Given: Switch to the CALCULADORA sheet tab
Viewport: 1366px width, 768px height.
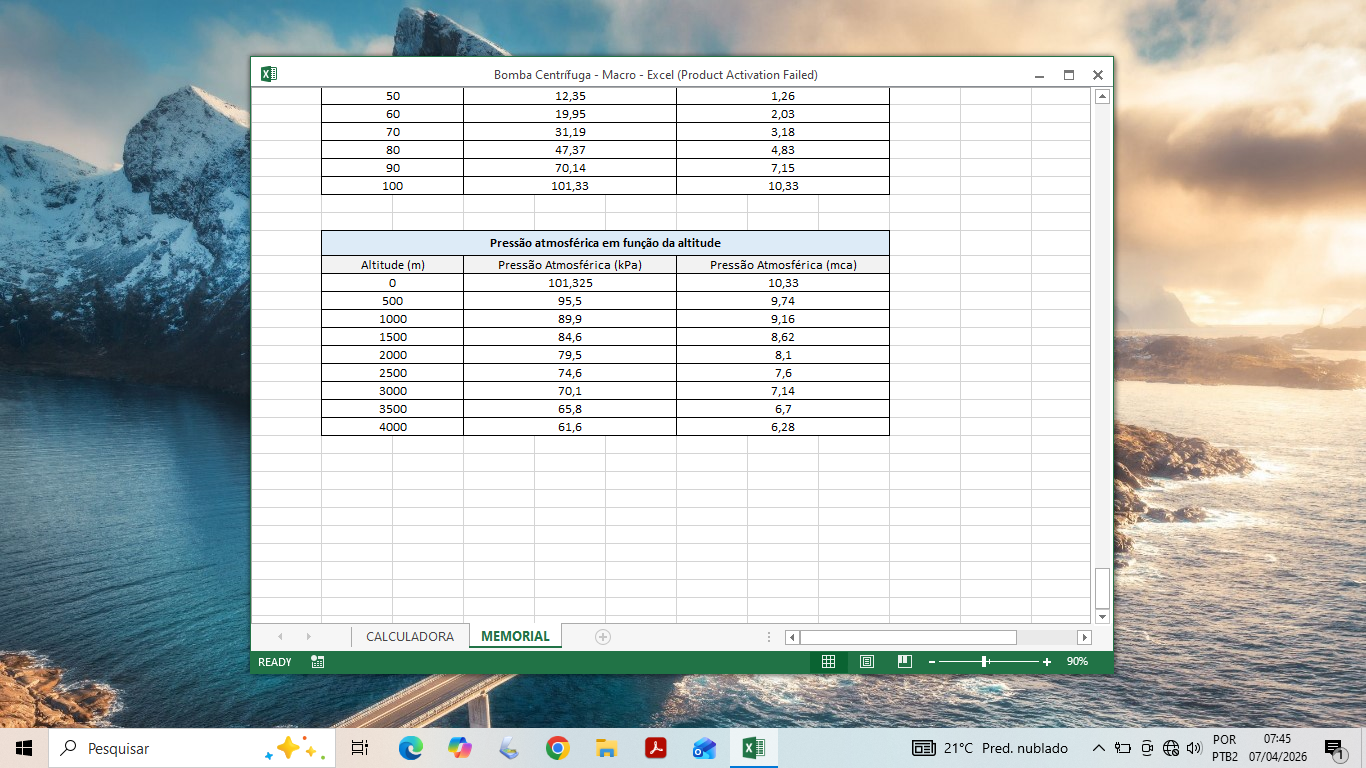Looking at the screenshot, I should 410,636.
